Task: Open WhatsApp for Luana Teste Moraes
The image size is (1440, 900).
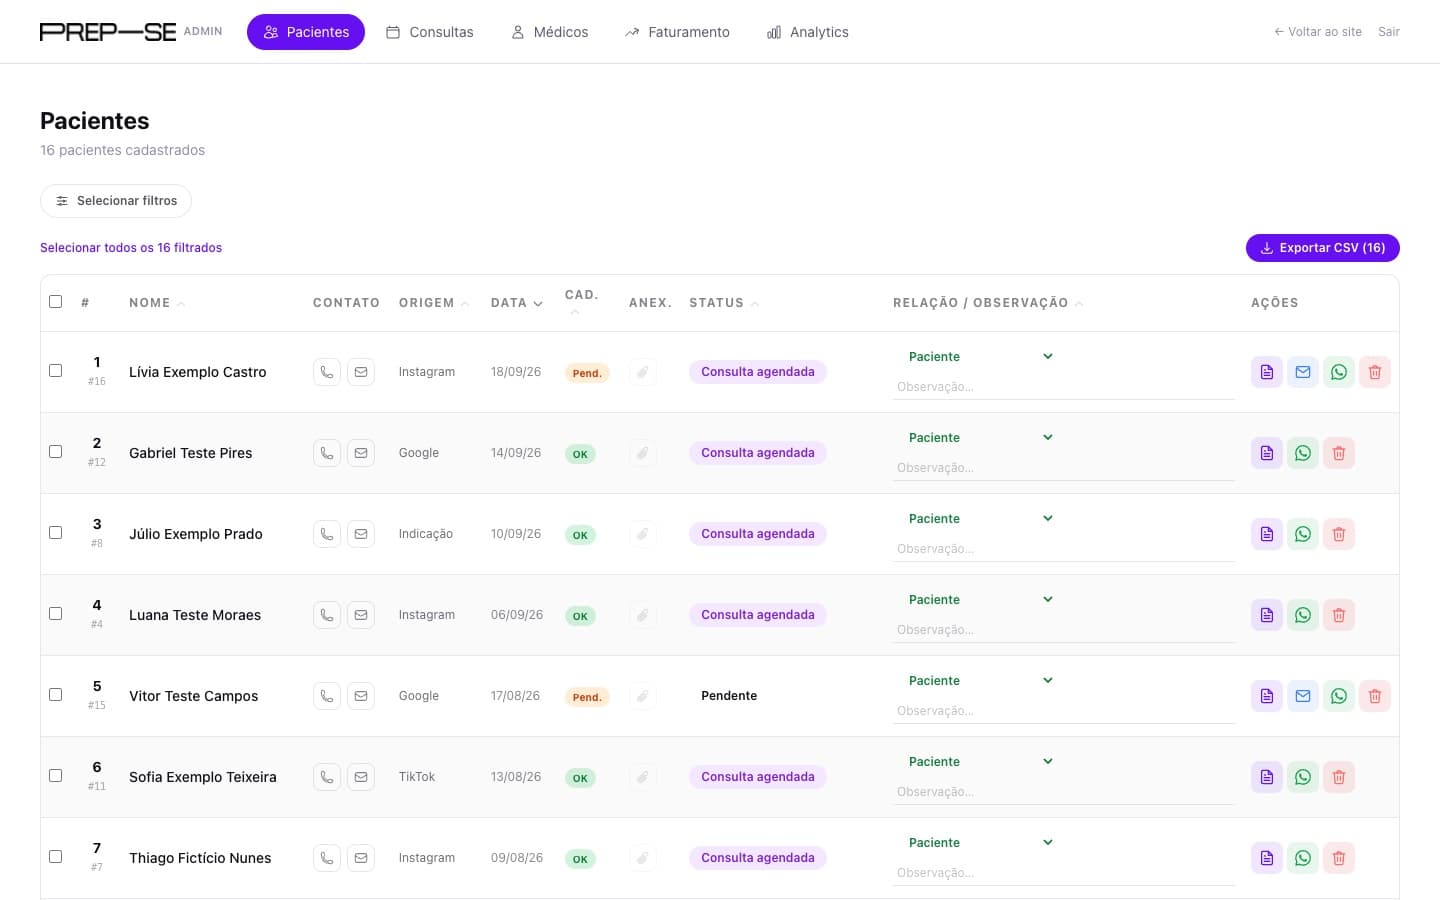Action: [x=1303, y=615]
